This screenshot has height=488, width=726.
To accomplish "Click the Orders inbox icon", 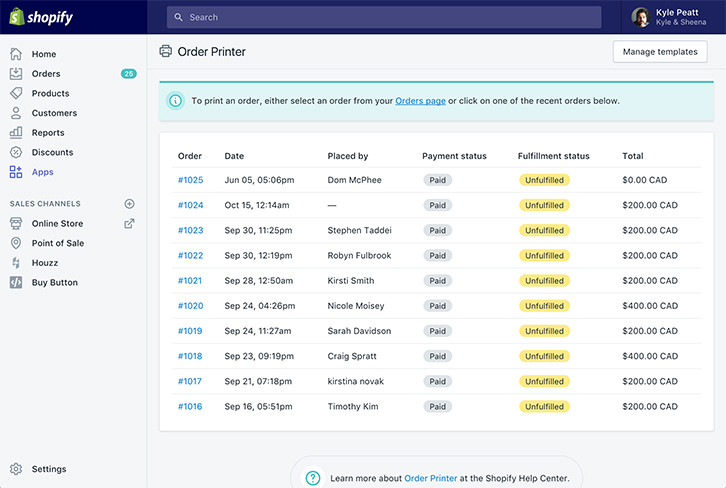I will coord(16,74).
